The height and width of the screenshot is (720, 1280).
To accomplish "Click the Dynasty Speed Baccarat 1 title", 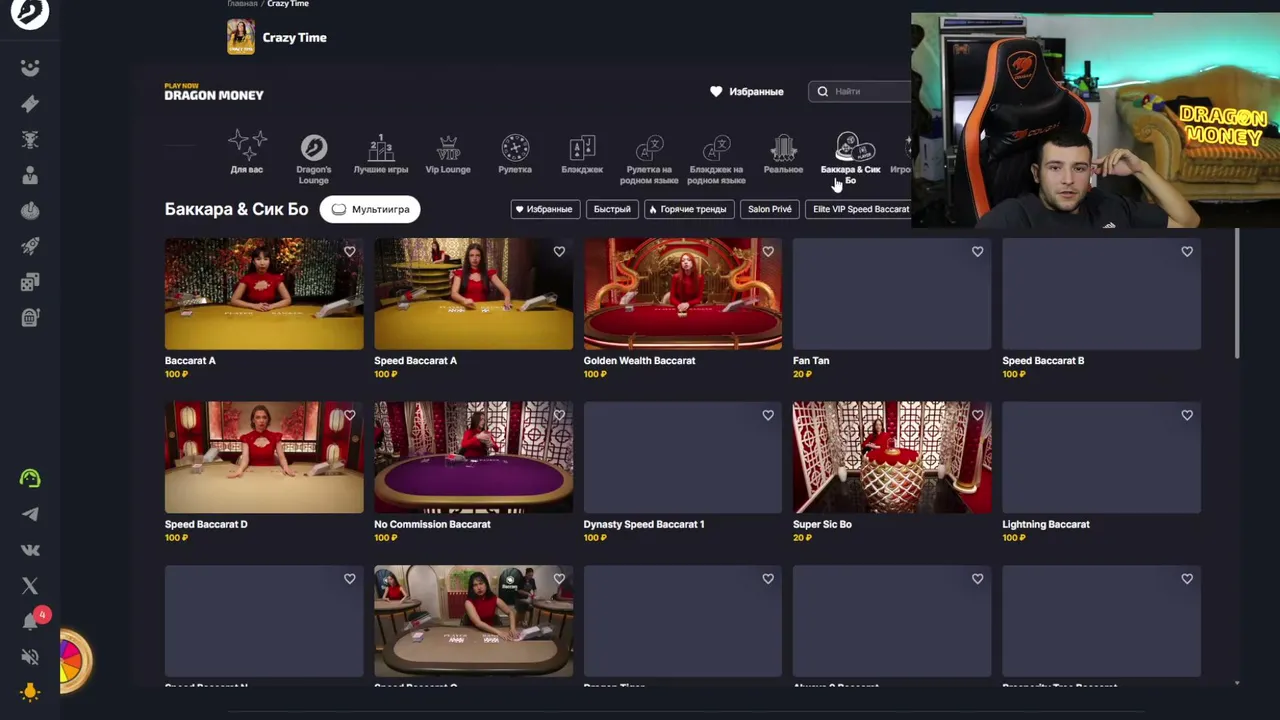I will pos(644,524).
